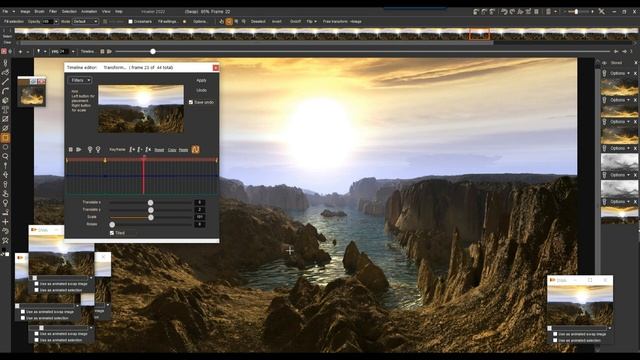Toggle the Tiled checkbox
Screen dimensions: 640x360
tap(112, 233)
